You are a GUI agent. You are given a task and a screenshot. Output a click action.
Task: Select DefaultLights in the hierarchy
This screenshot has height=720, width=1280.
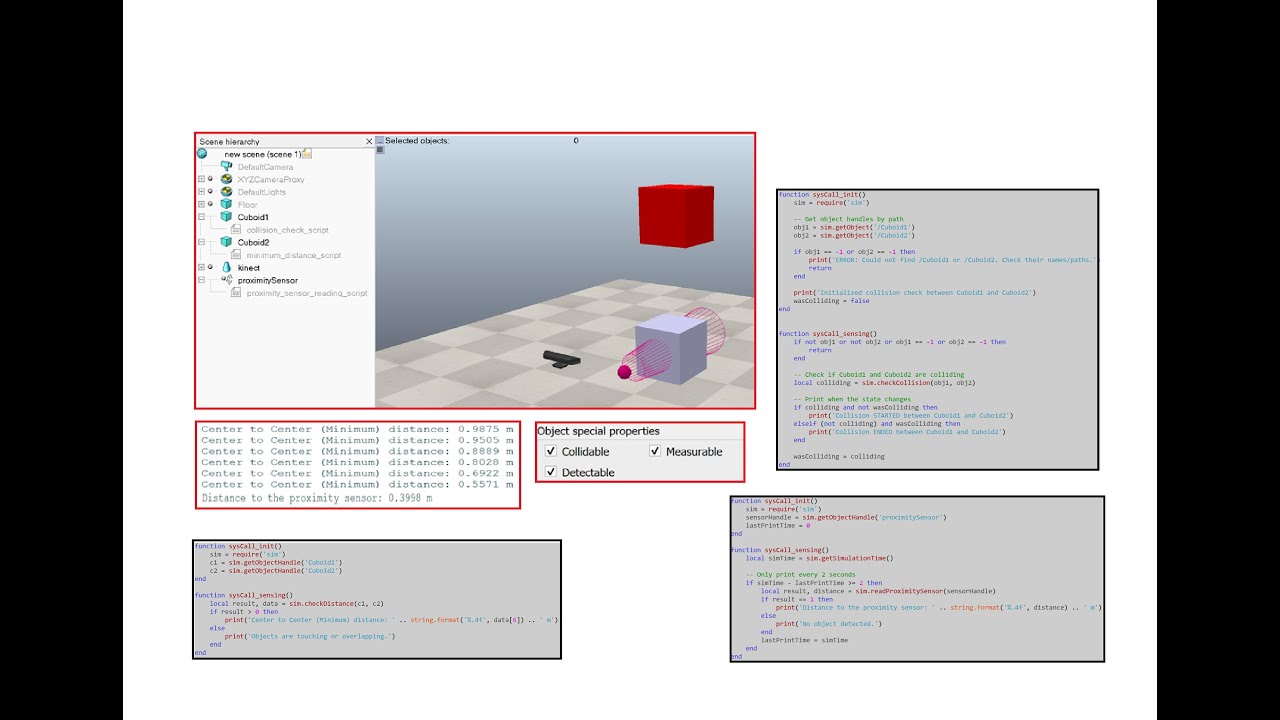pos(261,192)
